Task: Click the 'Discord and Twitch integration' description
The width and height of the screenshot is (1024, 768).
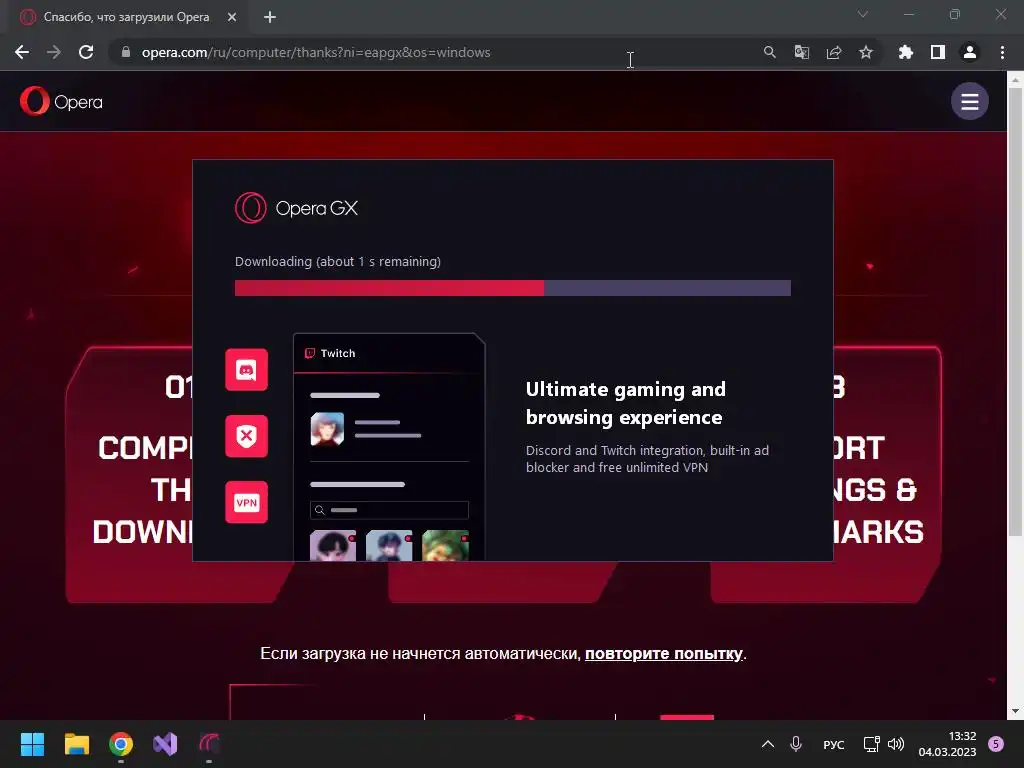Action: pyautogui.click(x=647, y=458)
